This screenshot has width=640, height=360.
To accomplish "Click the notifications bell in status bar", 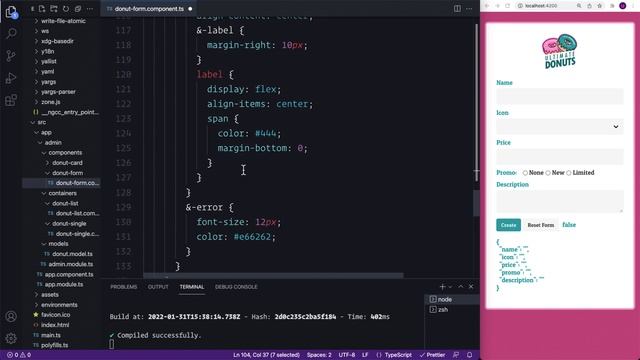I will 469,355.
